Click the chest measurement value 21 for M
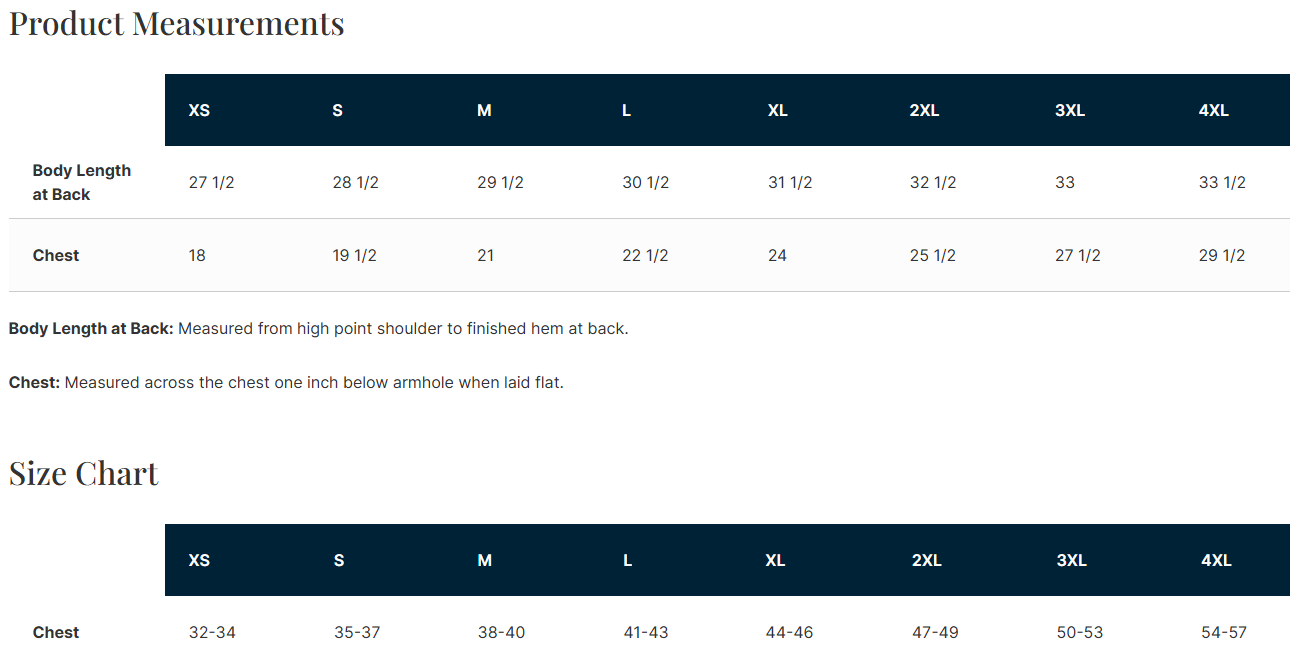 (486, 255)
